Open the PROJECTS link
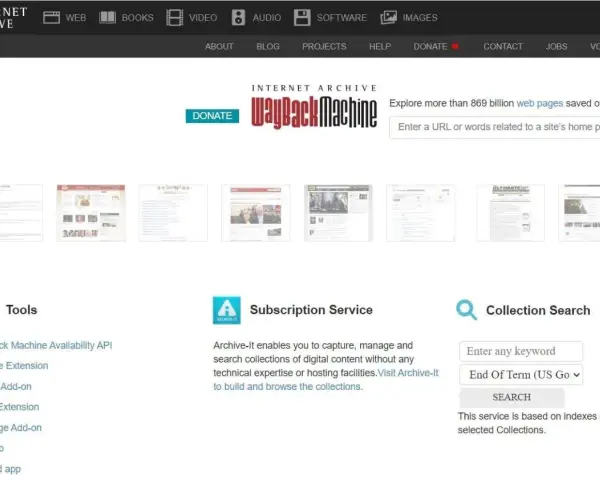Screen dimensions: 600x480 (324, 47)
